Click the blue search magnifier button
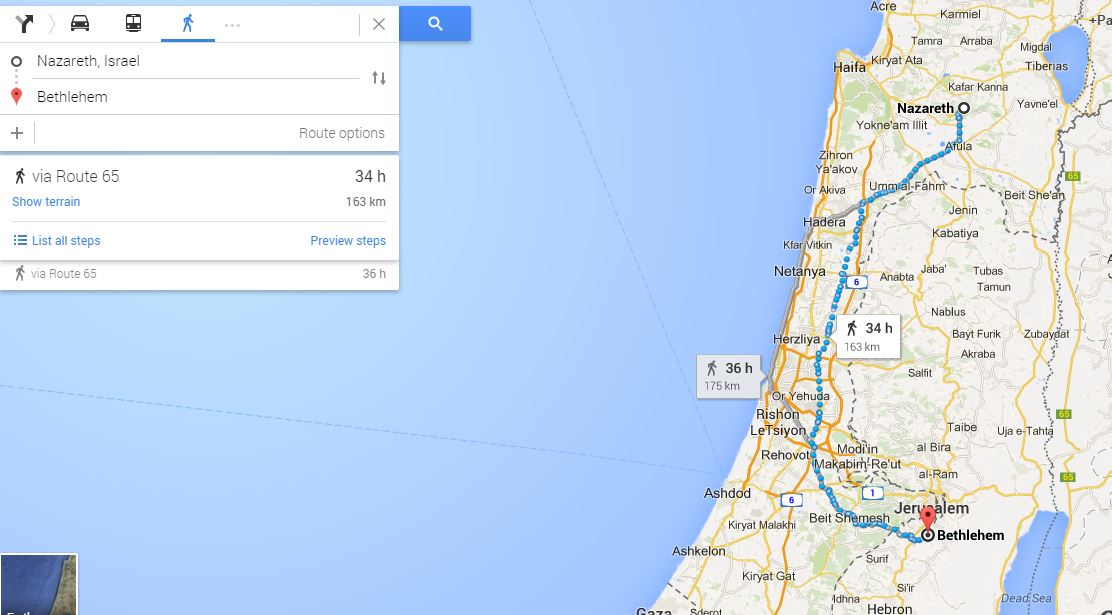 point(435,23)
